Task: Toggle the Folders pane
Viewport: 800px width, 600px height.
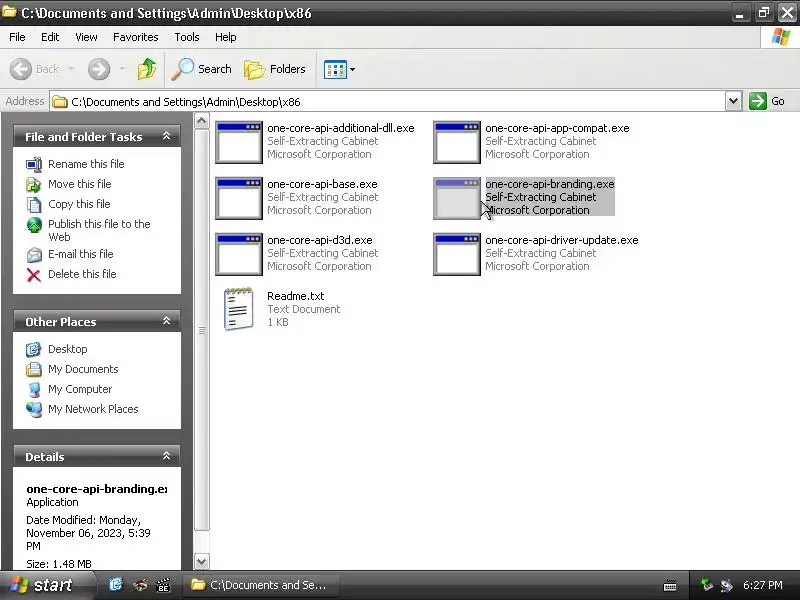Action: (275, 69)
